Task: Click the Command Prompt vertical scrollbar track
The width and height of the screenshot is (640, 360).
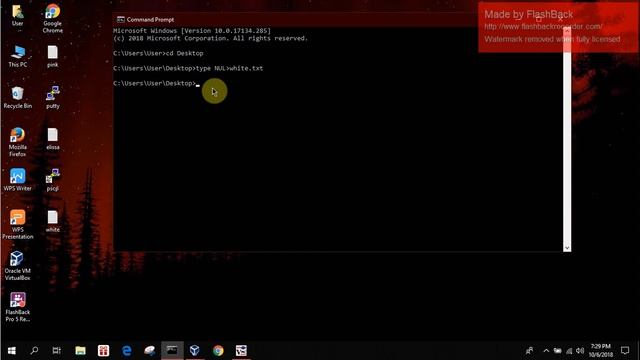Action: (x=567, y=139)
